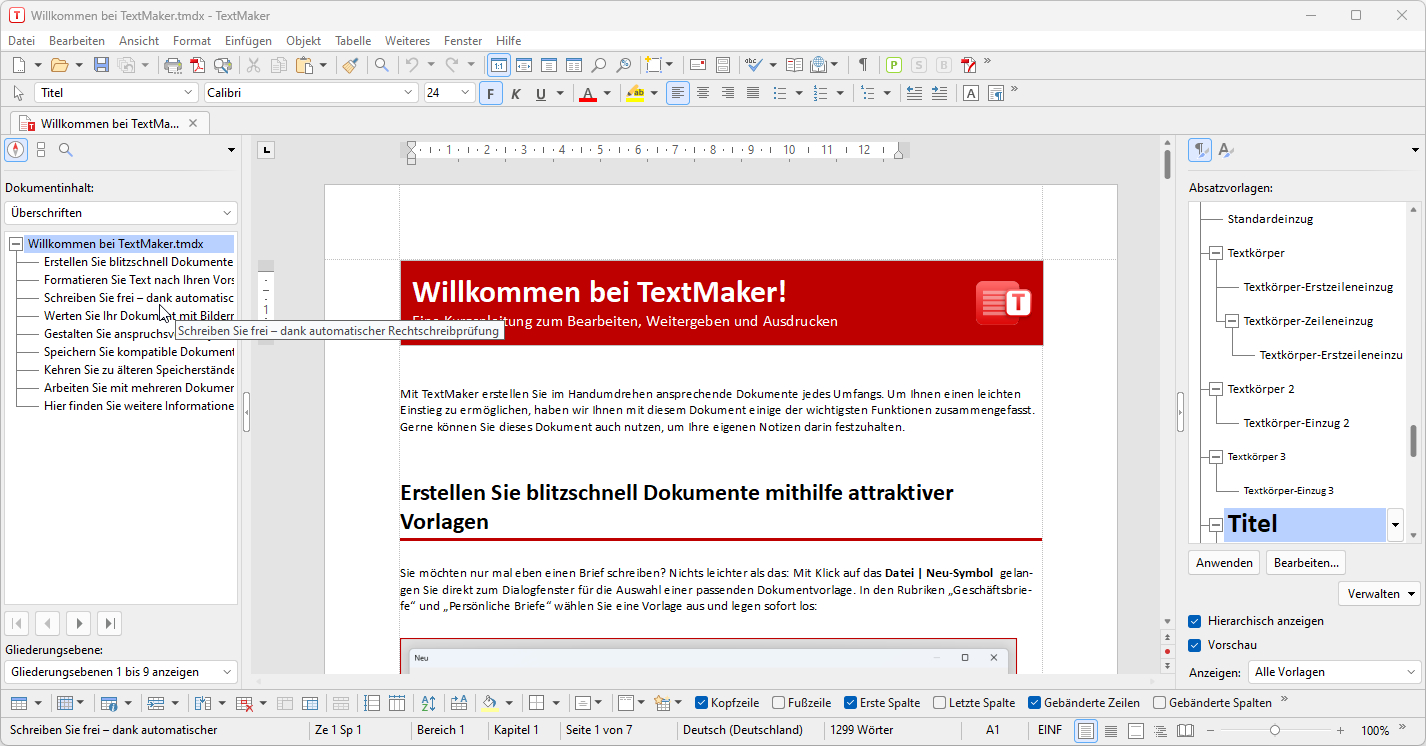Toggle italic formatting (K button)
This screenshot has width=1426, height=746.
click(x=516, y=94)
